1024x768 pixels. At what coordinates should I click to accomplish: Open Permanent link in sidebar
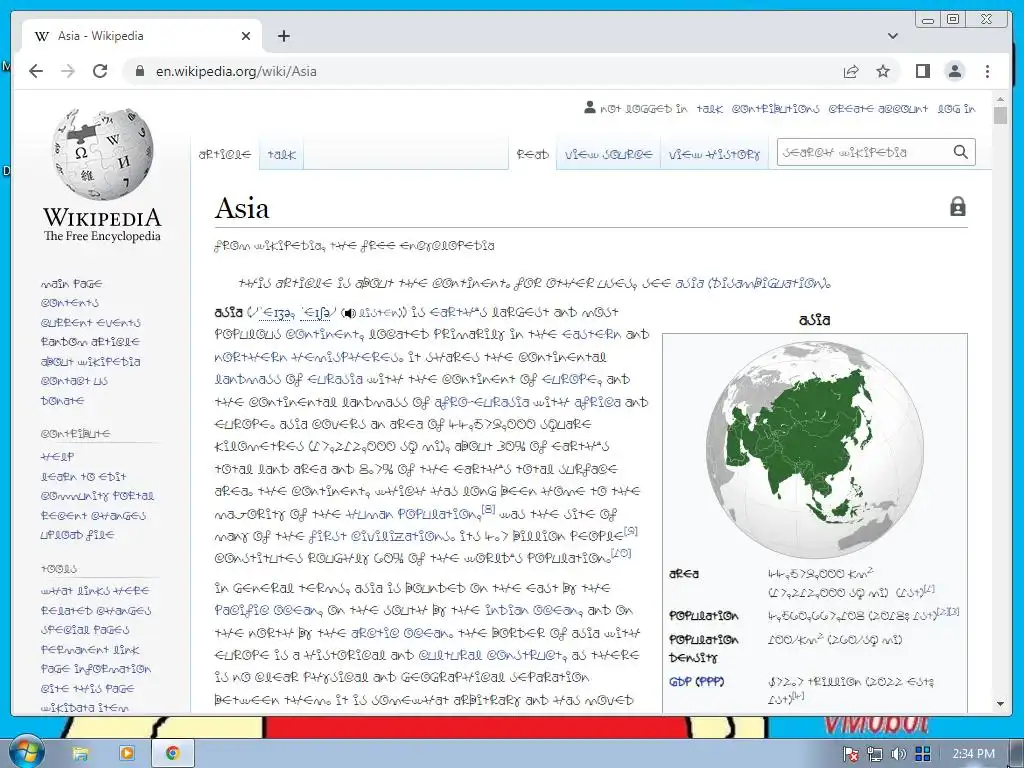pyautogui.click(x=89, y=650)
